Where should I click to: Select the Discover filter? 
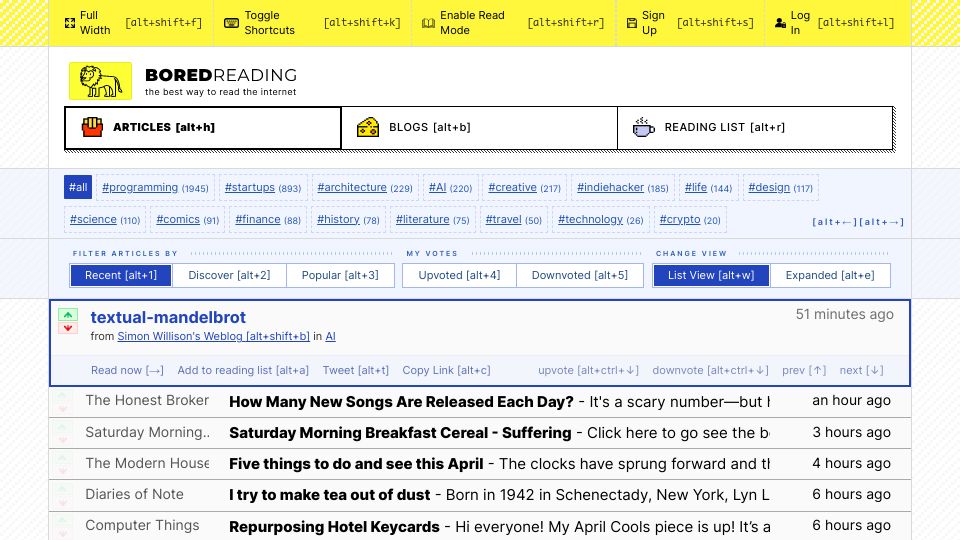229,276
